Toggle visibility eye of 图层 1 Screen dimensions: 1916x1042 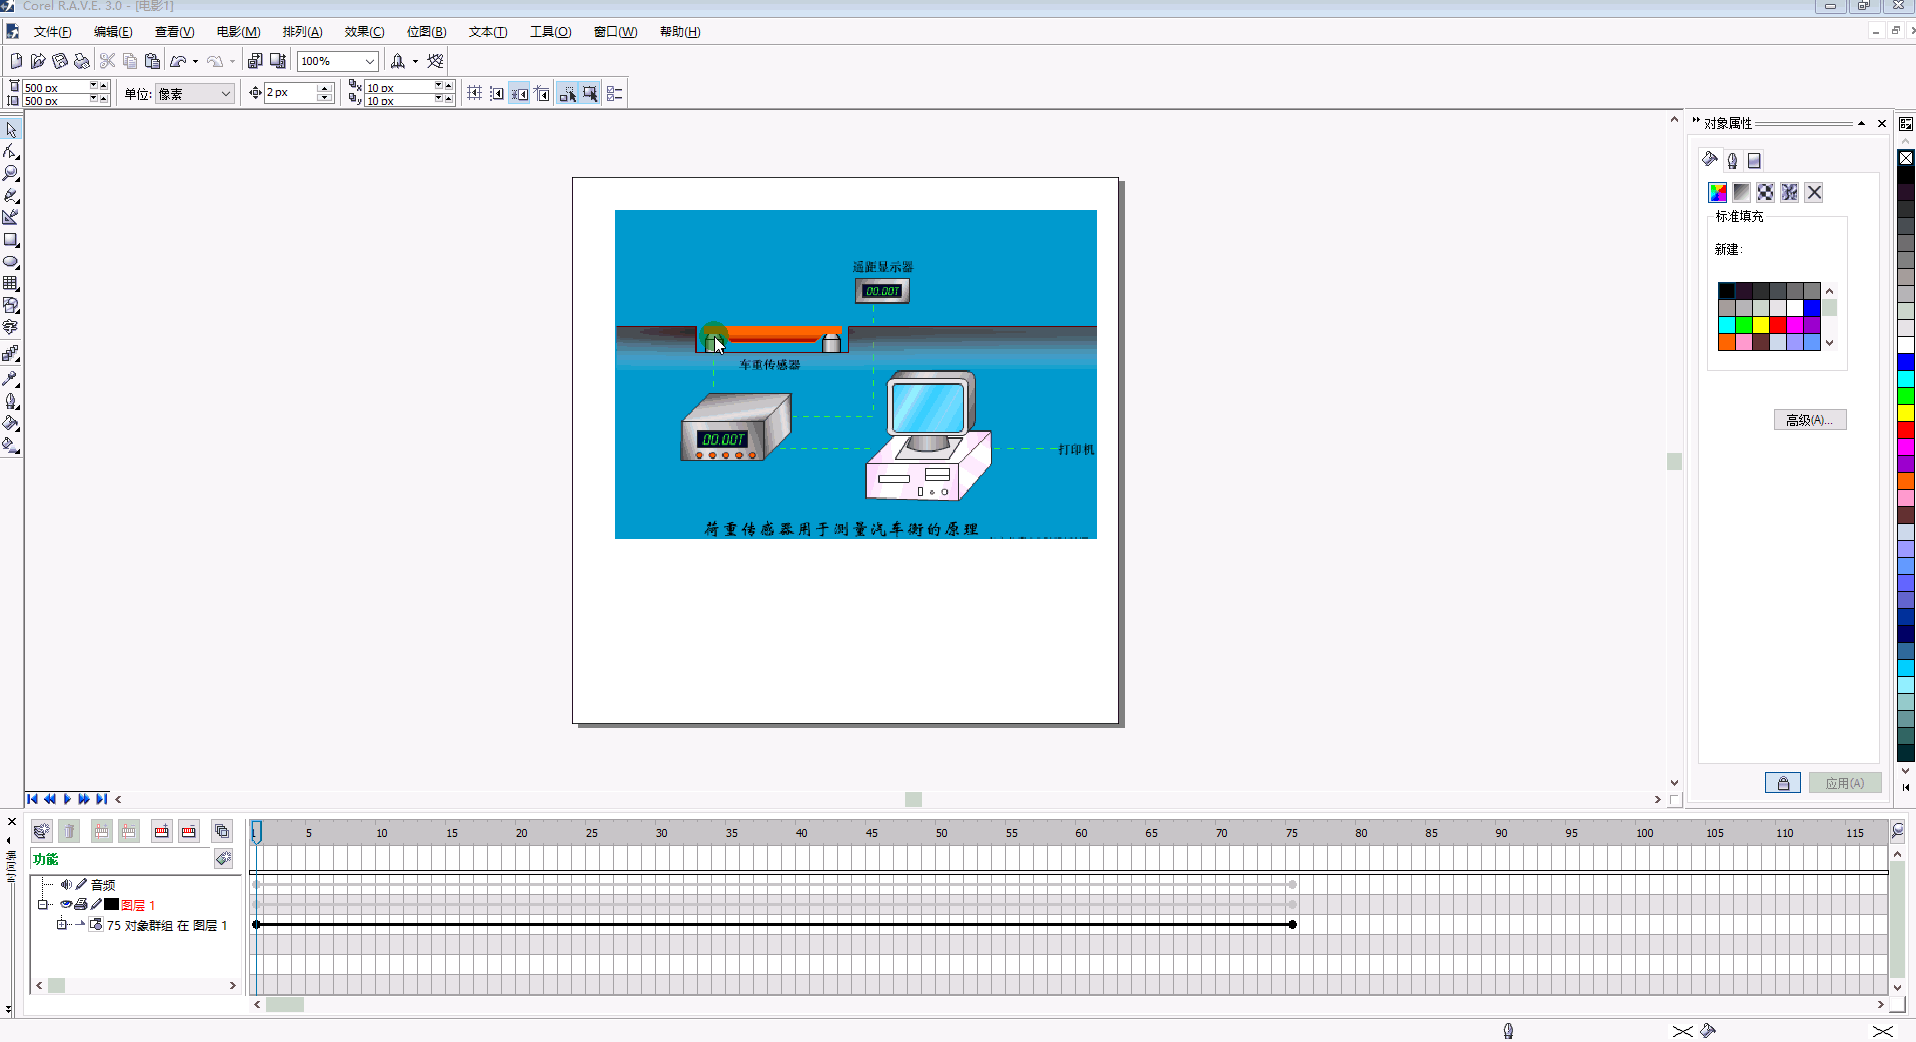coord(66,904)
